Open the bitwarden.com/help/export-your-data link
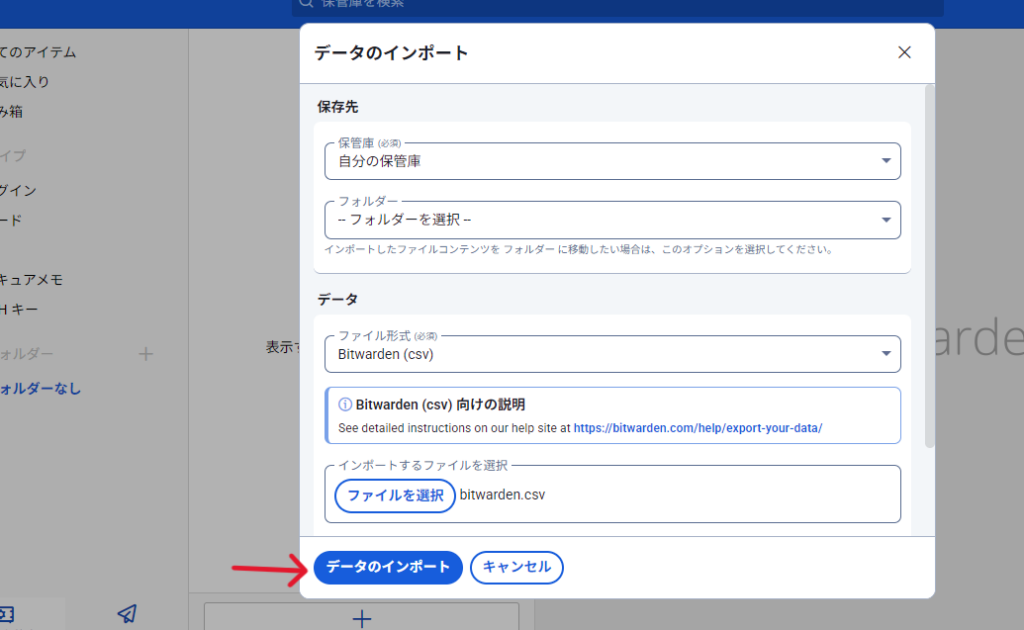Screen dimensions: 1024x630 [x=697, y=428]
